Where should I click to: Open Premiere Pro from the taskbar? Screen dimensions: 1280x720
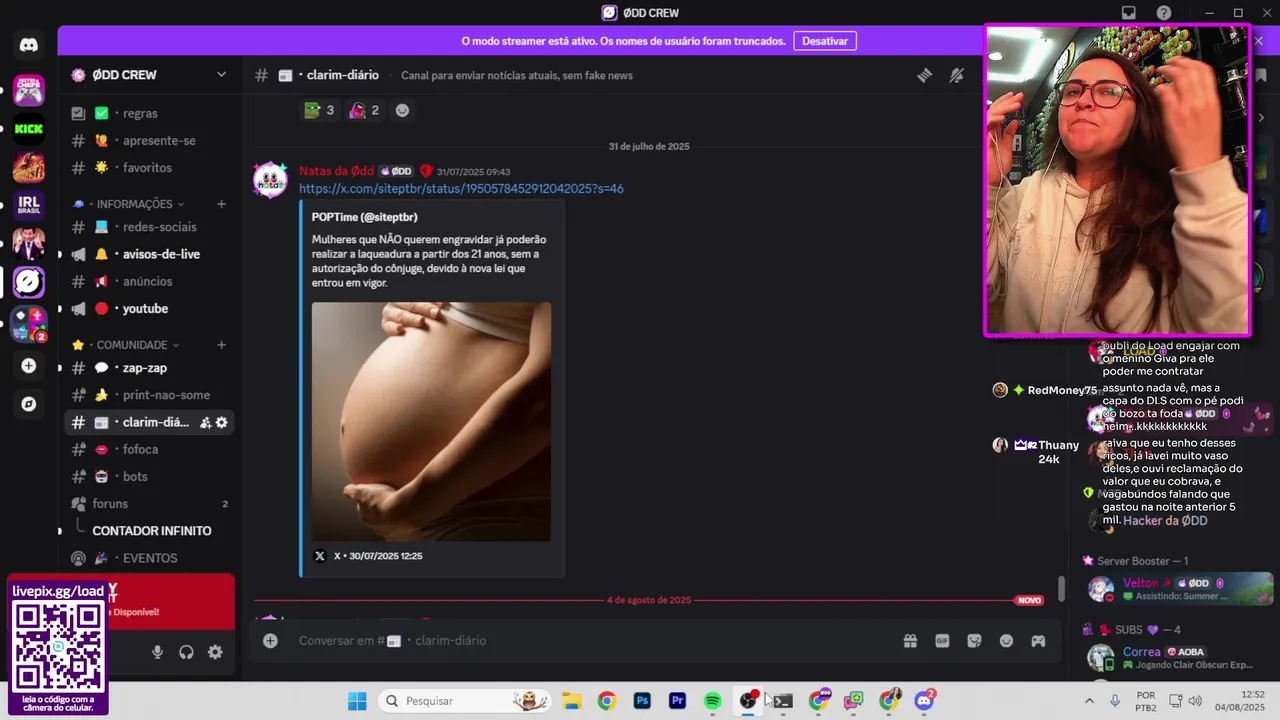click(678, 701)
